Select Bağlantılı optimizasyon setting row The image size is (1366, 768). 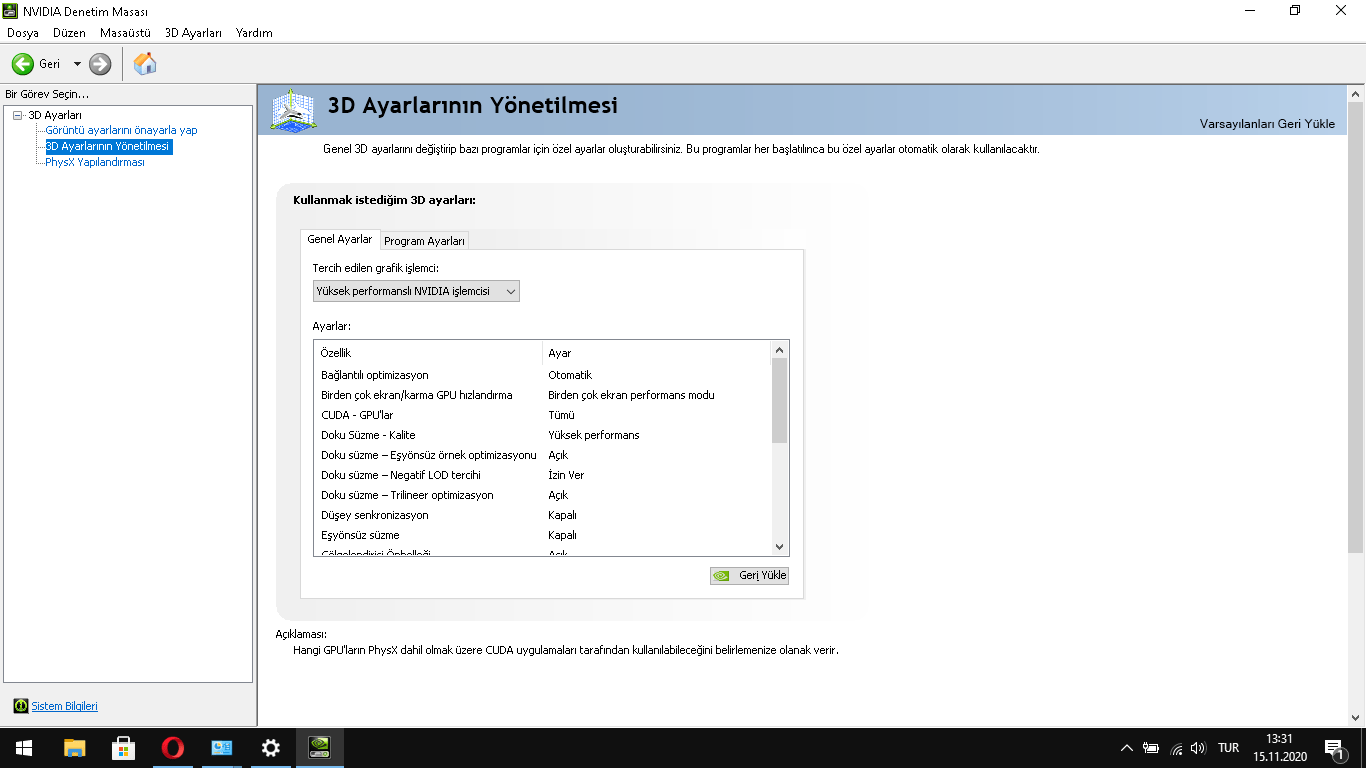pos(543,375)
